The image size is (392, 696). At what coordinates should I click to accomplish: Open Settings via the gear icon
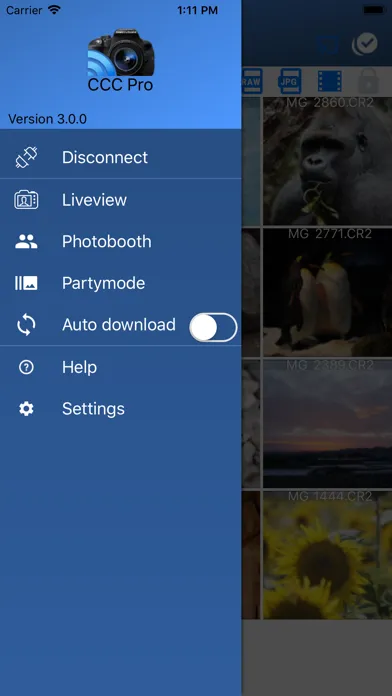tap(26, 409)
